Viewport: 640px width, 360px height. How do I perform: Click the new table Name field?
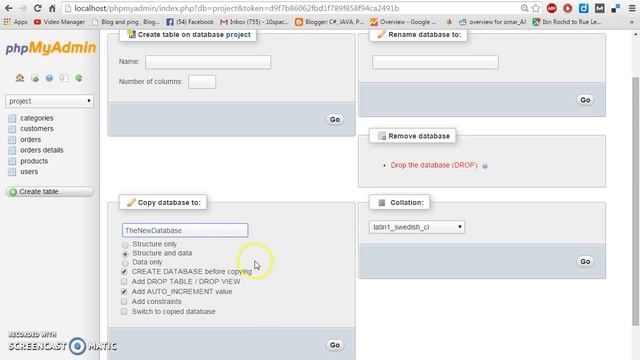(x=208, y=62)
